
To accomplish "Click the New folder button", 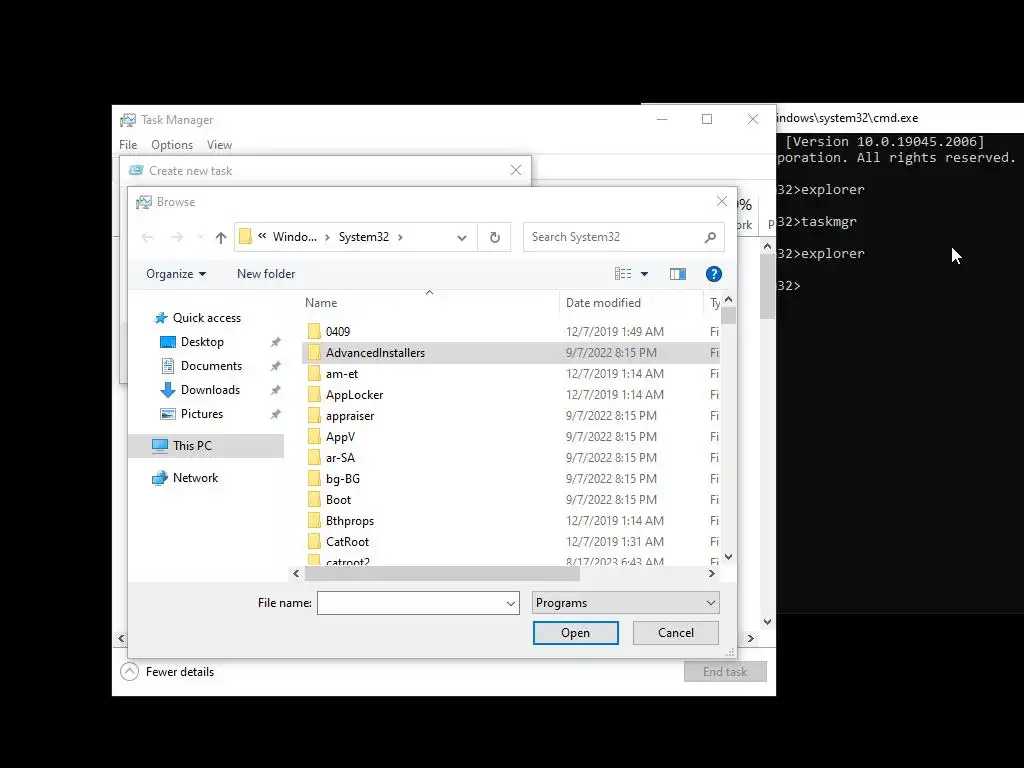I will click(266, 274).
